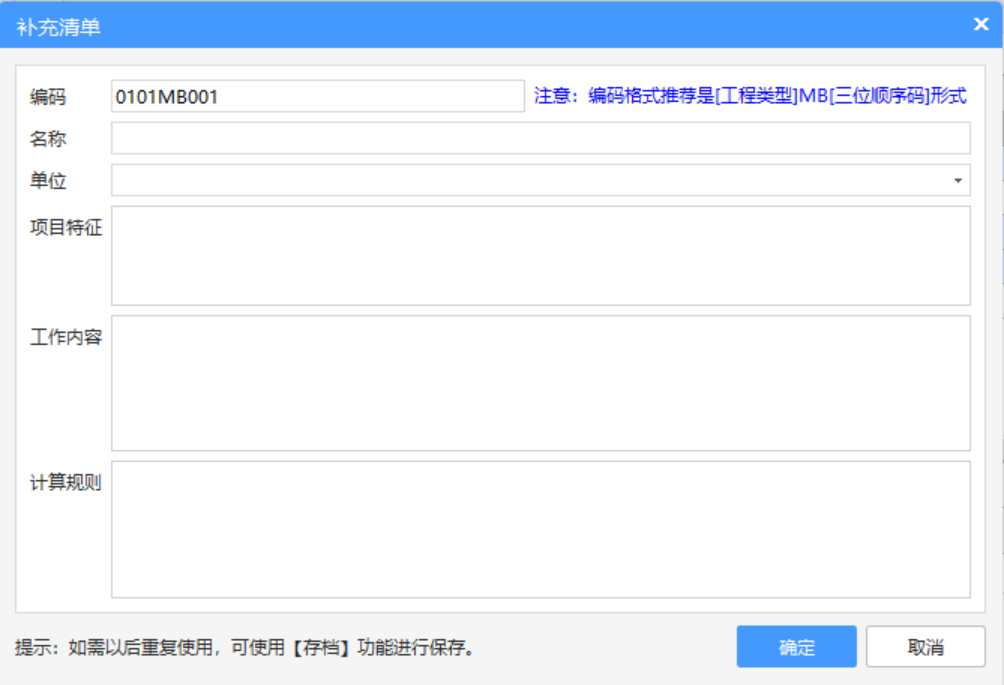
Task: Click the 项目特征 label
Action: pyautogui.click(x=66, y=228)
